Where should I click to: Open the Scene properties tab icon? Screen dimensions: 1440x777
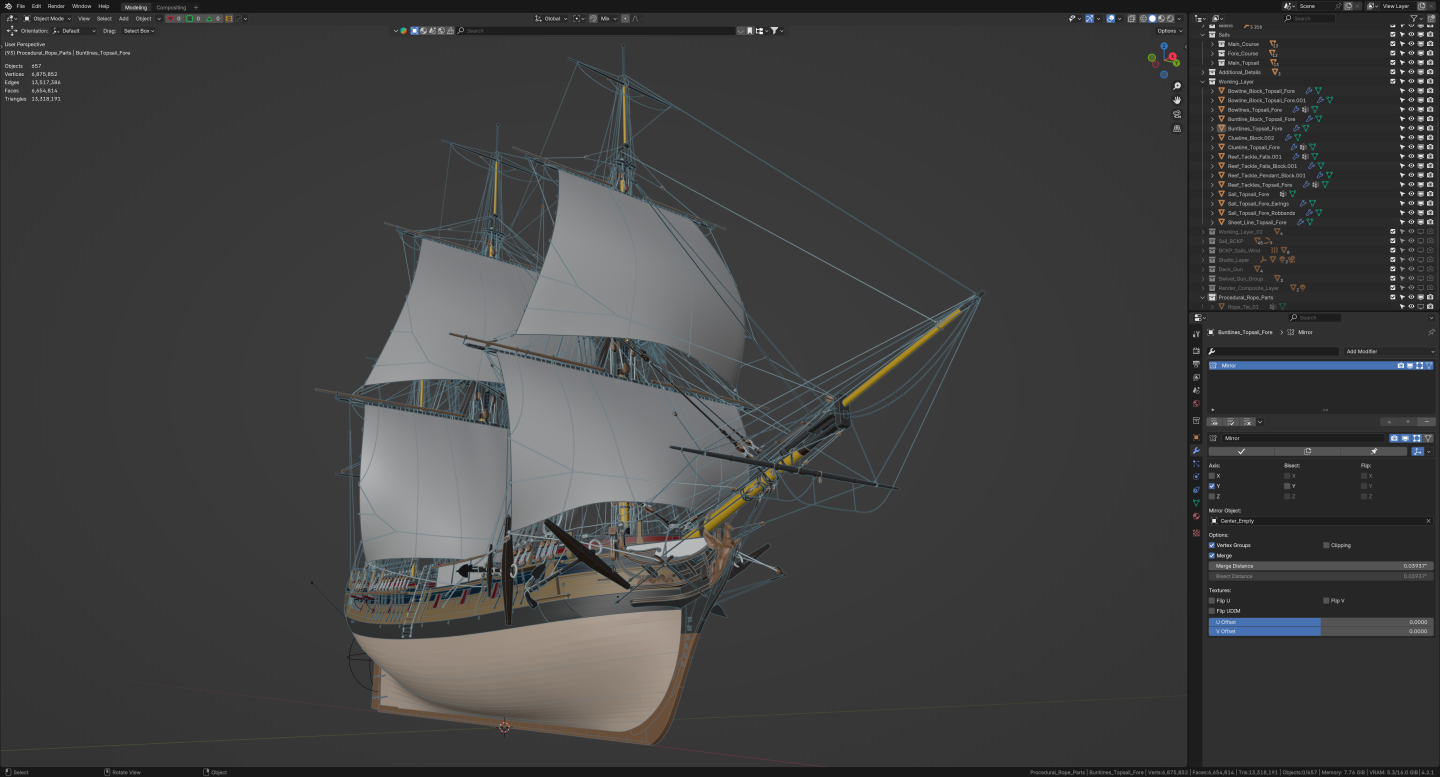tap(1196, 390)
